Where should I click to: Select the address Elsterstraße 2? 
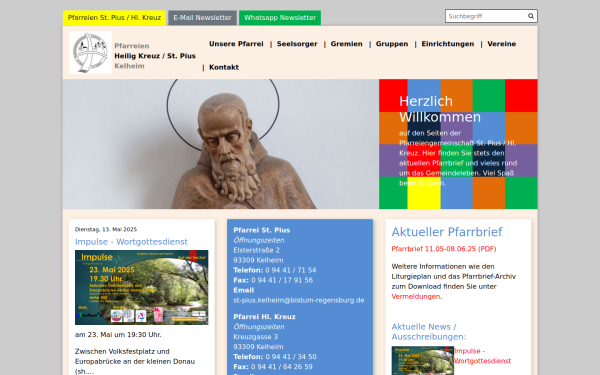tap(256, 250)
